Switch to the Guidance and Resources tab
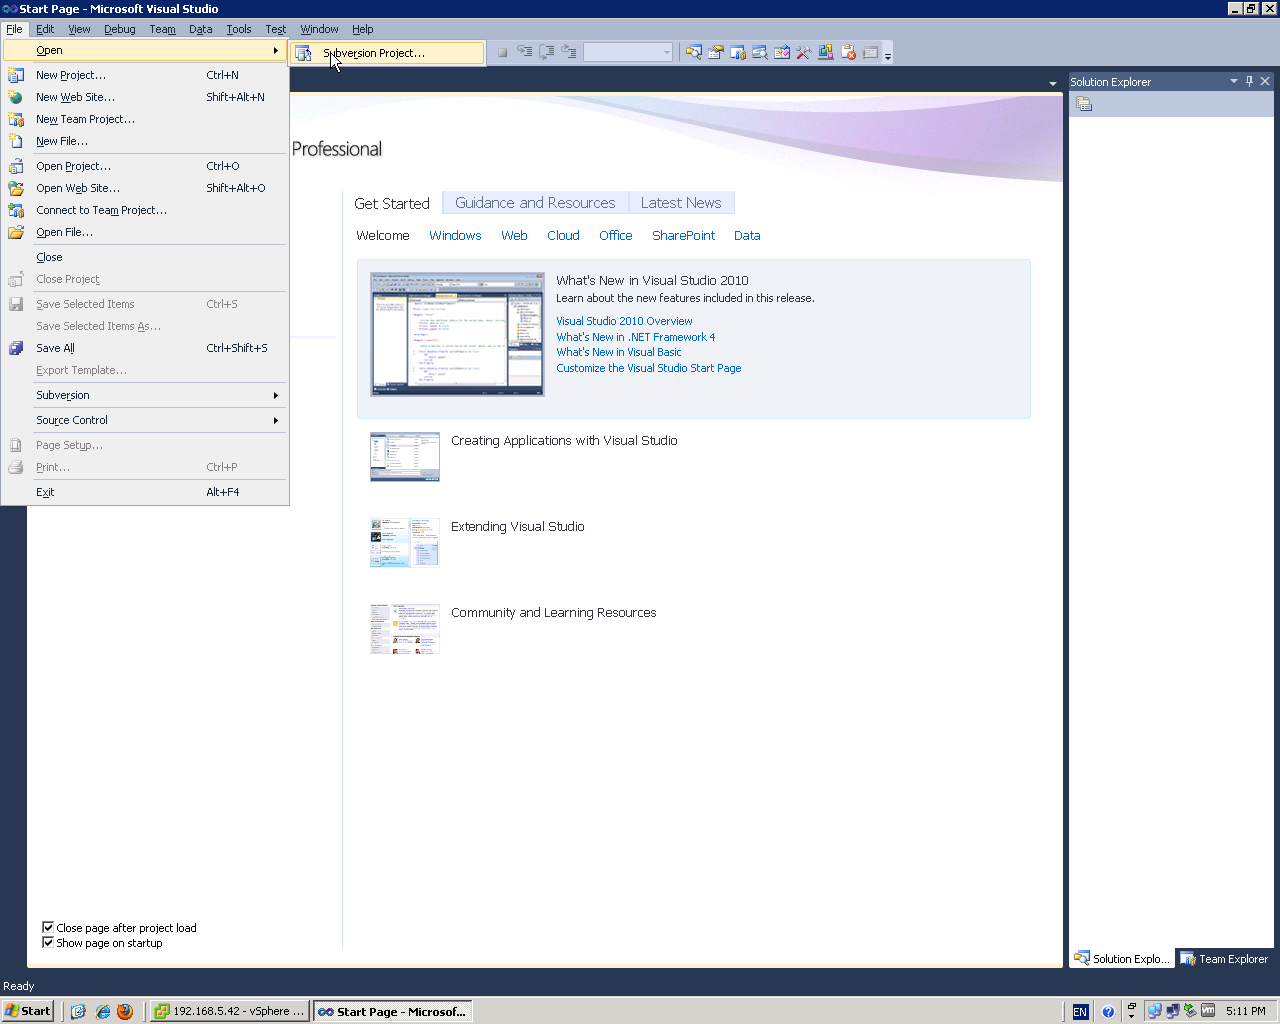1280x1024 pixels. pos(535,203)
